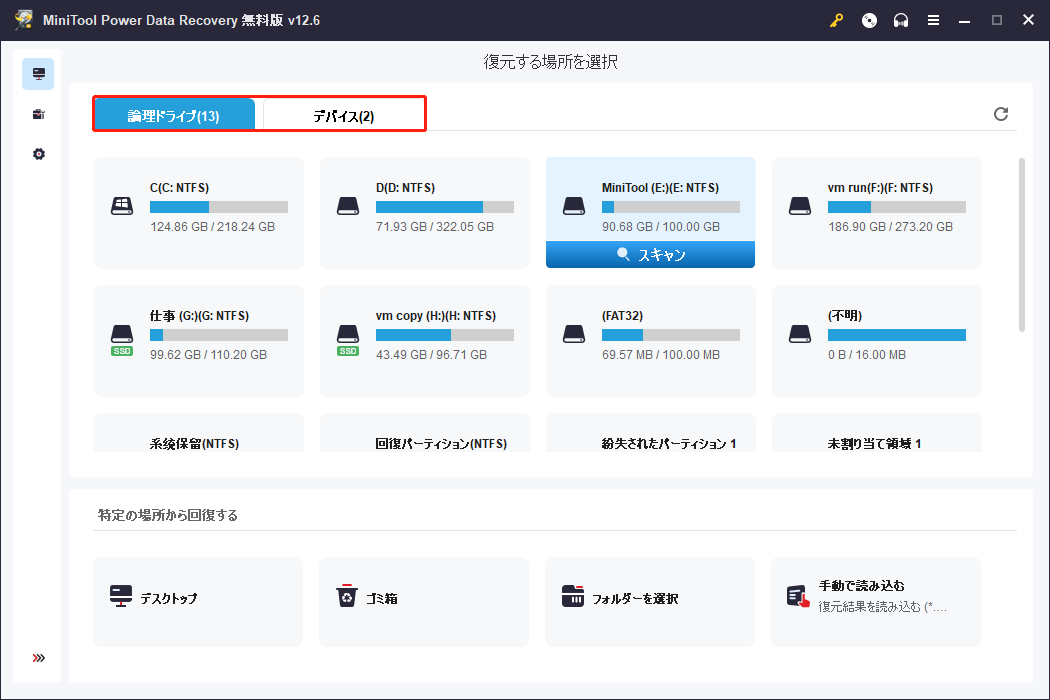This screenshot has height=700, width=1050.
Task: Click the 手動で読み込む load result icon
Action: tap(798, 596)
